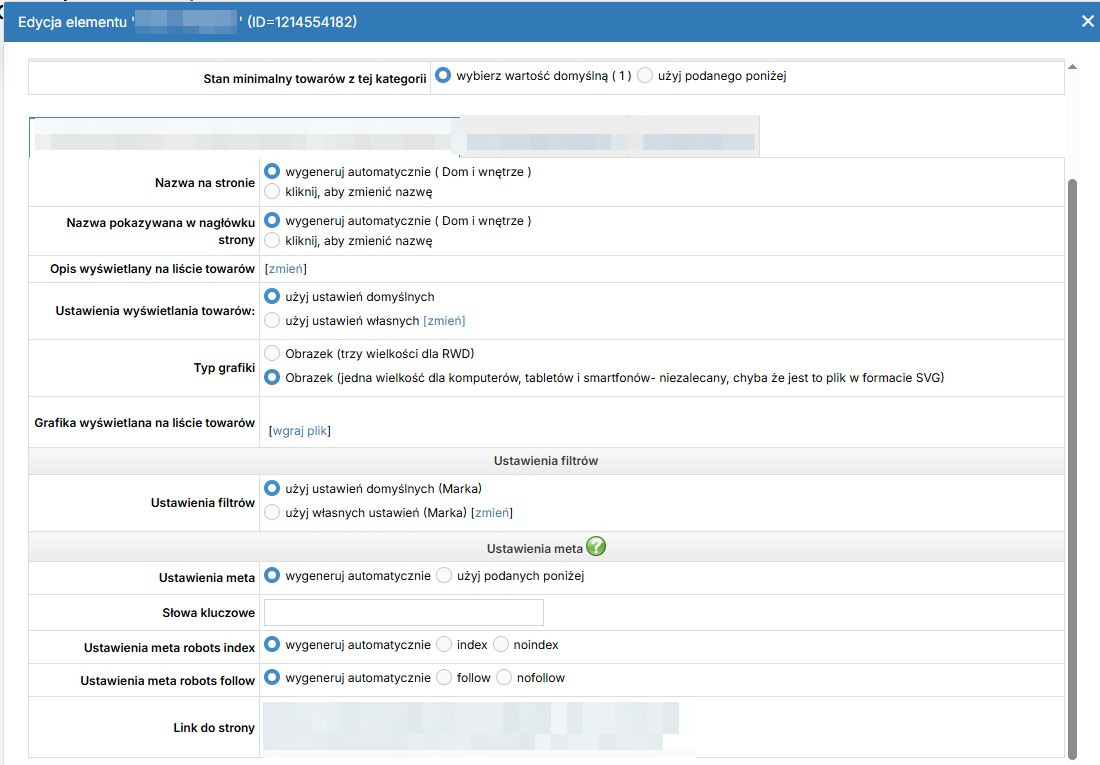Select auto-generate for Nazwa pokazywana w nagłówku strony

pyautogui.click(x=271, y=220)
